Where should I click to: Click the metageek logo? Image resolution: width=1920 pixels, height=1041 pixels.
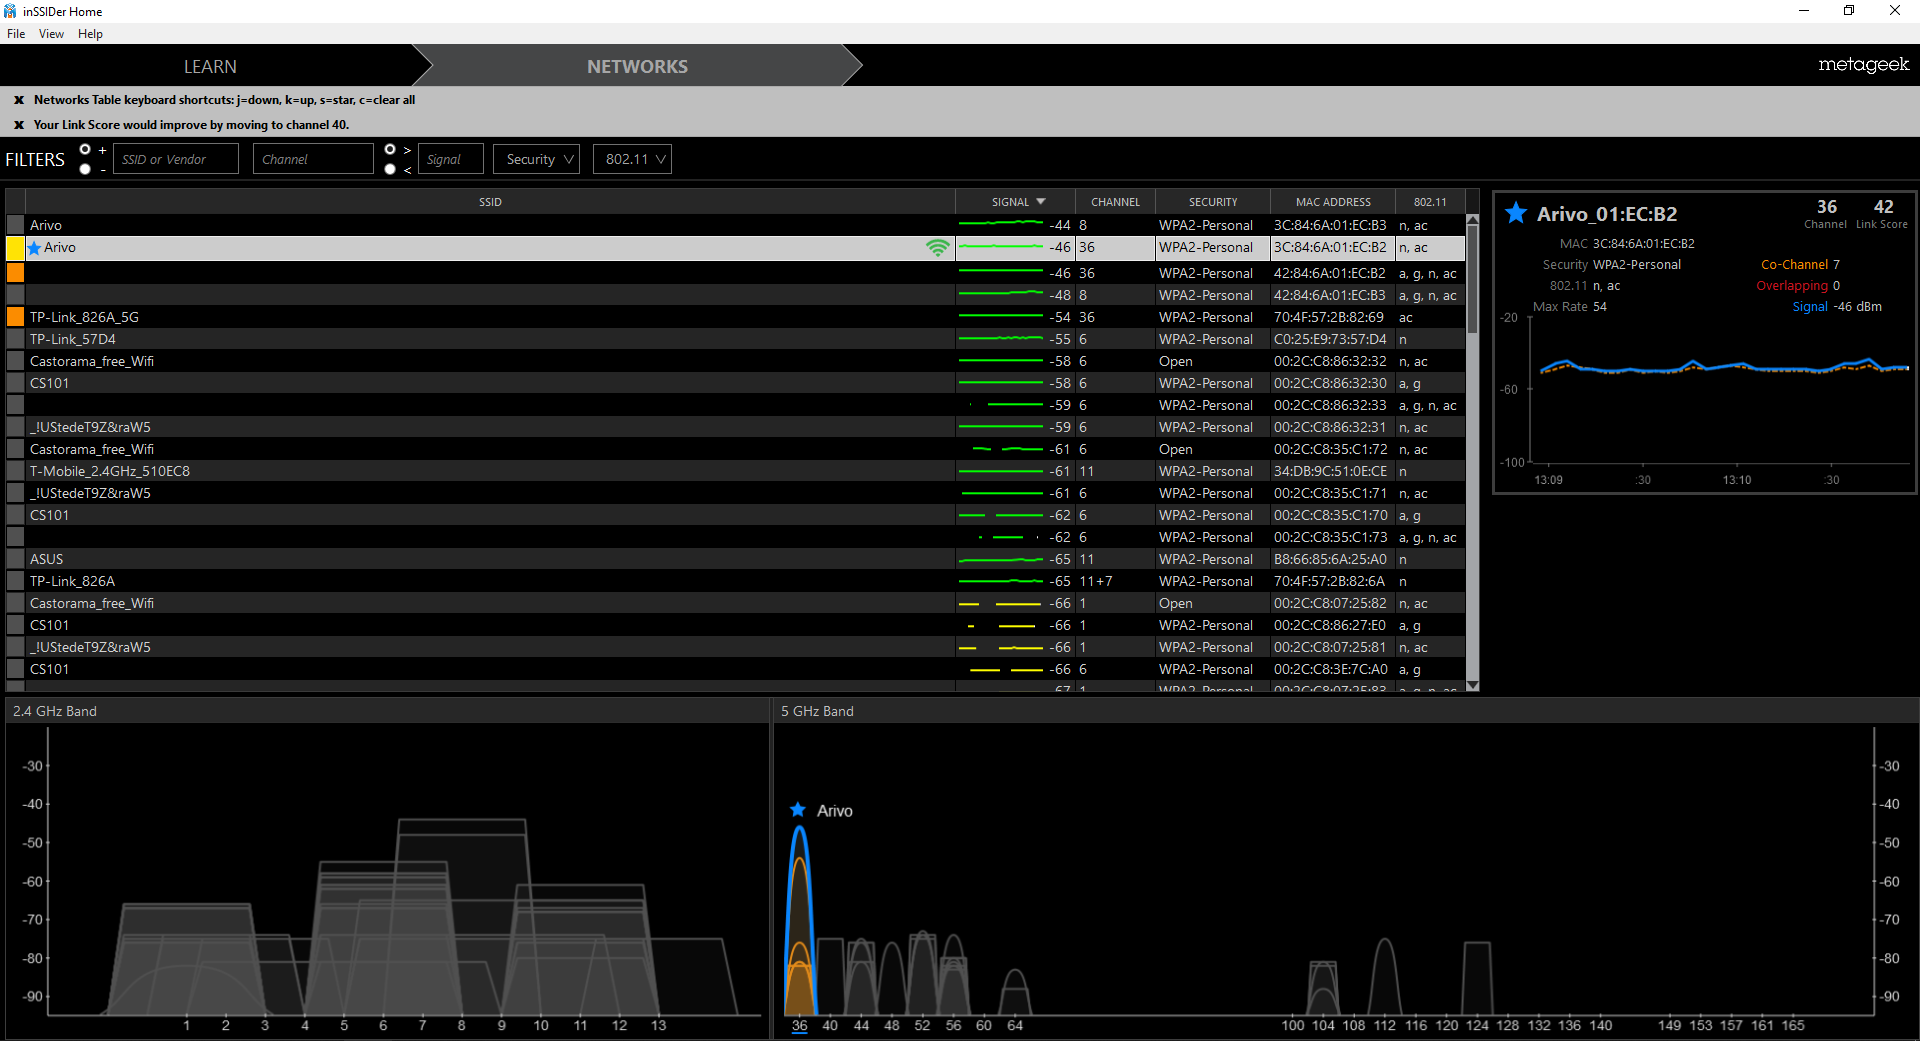[x=1863, y=65]
